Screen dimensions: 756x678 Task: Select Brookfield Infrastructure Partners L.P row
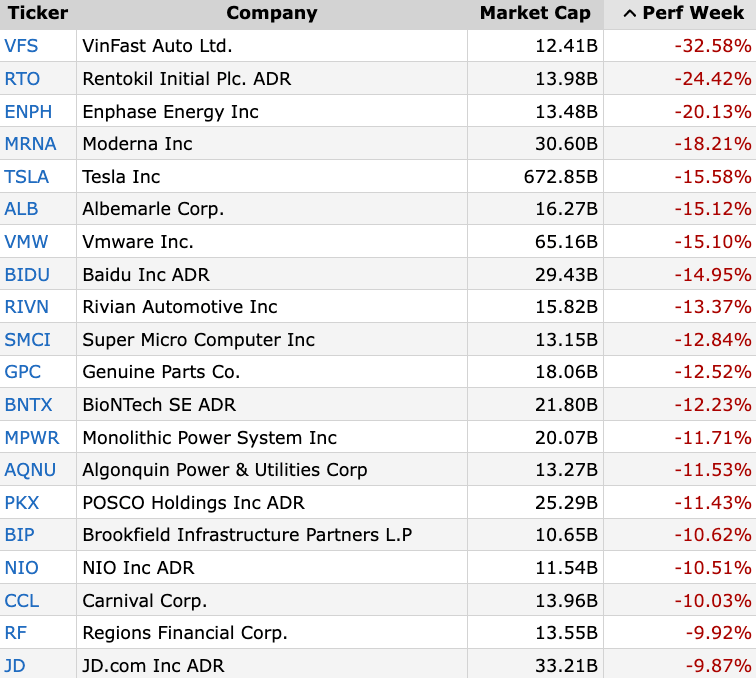point(247,535)
